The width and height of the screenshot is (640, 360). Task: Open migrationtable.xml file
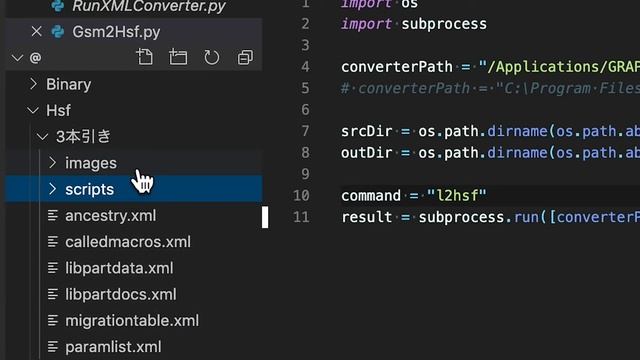tap(132, 320)
